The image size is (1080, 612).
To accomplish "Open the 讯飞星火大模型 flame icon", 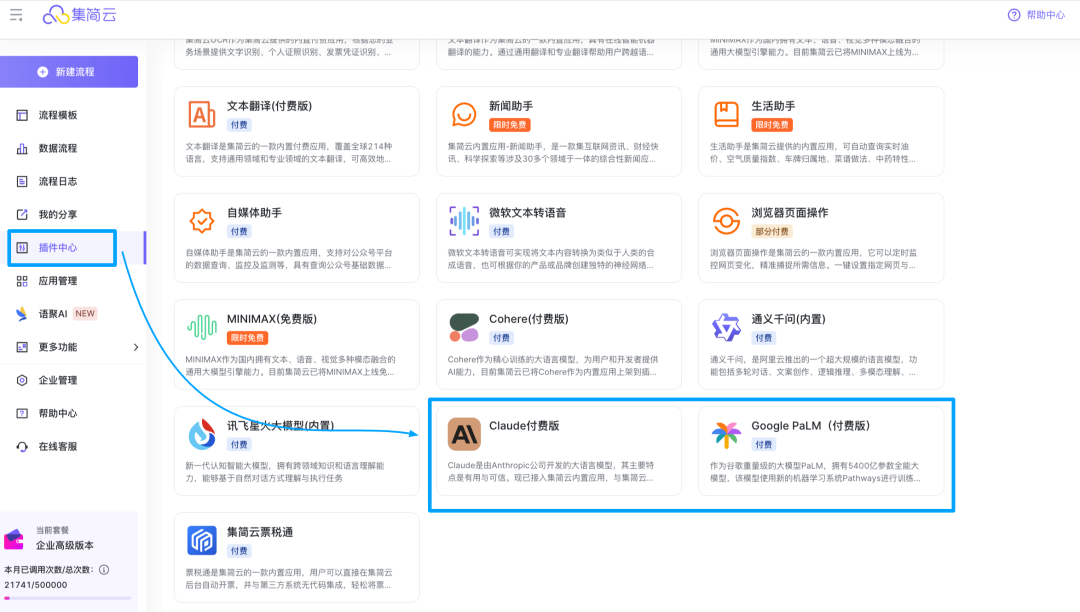I will [202, 434].
